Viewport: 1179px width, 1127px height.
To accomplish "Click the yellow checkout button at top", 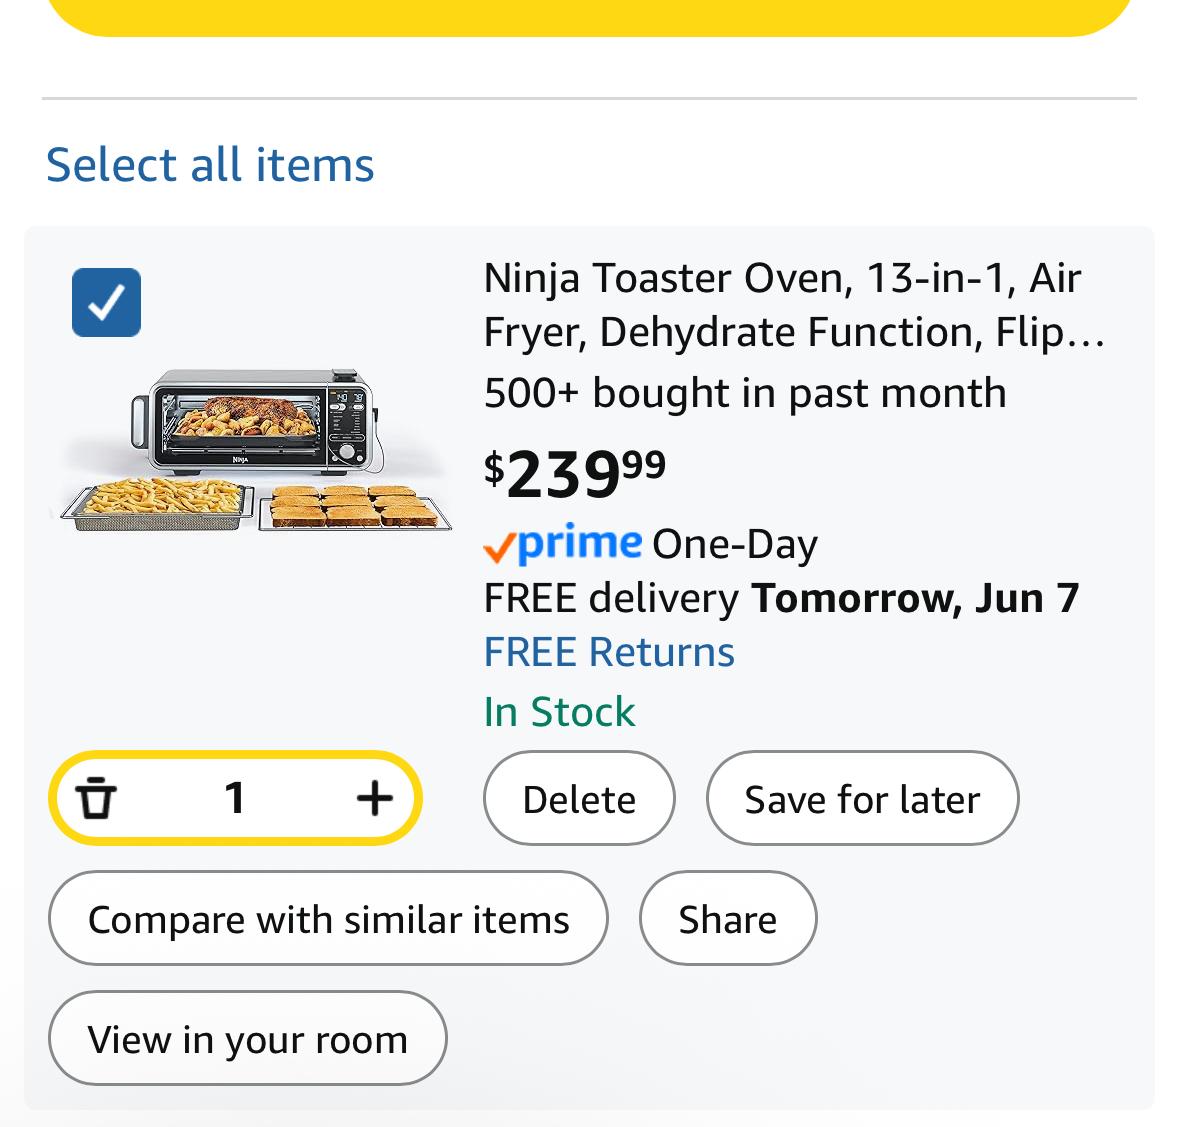I will pyautogui.click(x=590, y=15).
